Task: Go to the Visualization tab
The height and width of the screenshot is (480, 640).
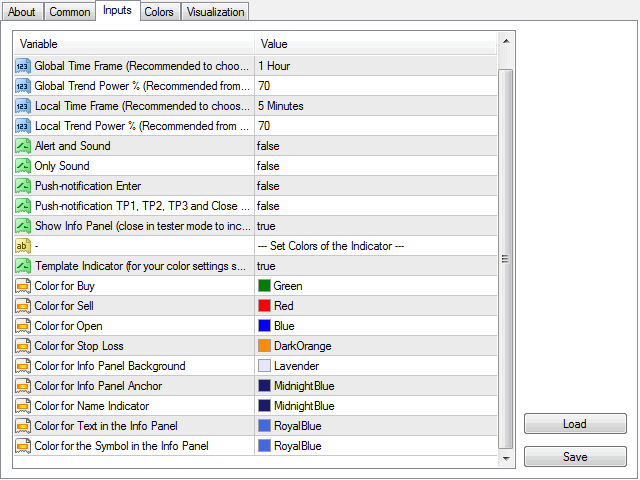Action: click(x=215, y=12)
